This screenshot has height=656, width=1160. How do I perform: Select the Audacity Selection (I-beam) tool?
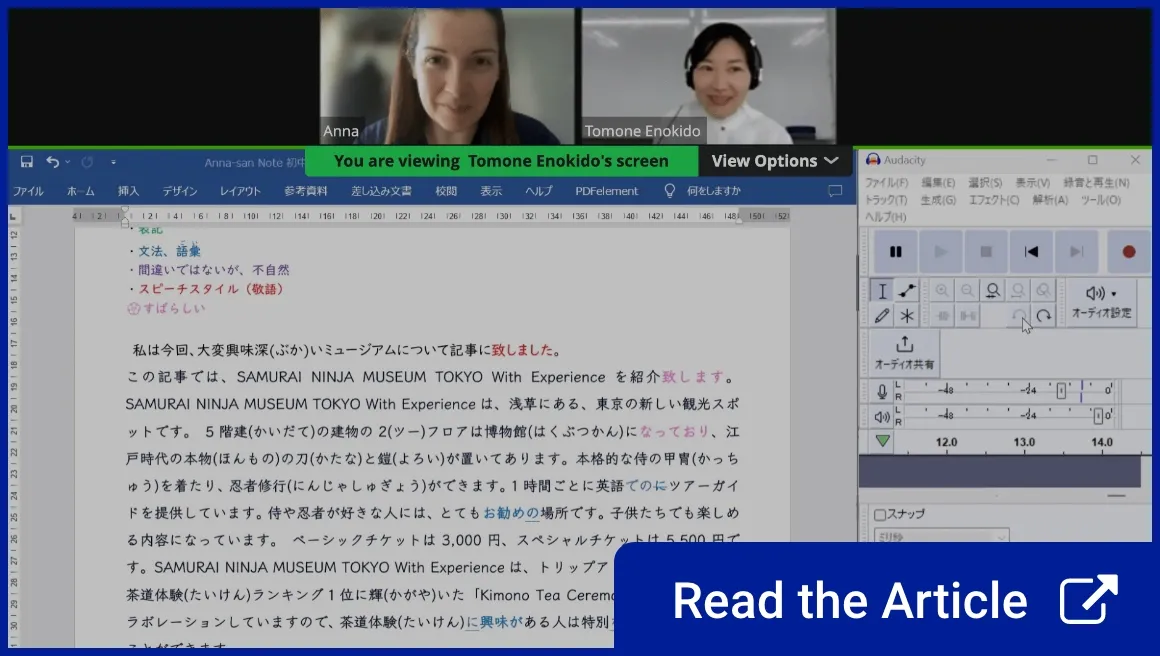[x=882, y=291]
